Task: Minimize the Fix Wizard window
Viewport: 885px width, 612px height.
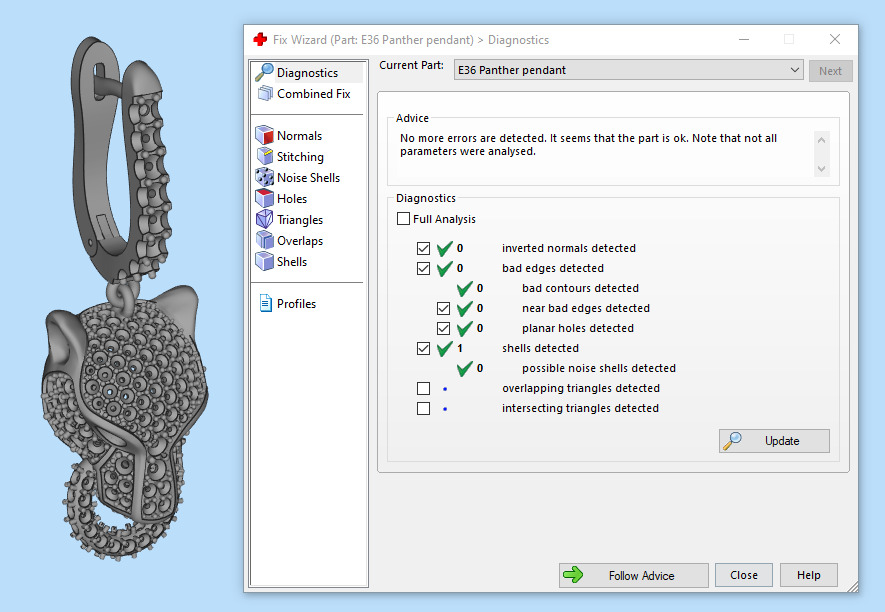Action: (744, 40)
